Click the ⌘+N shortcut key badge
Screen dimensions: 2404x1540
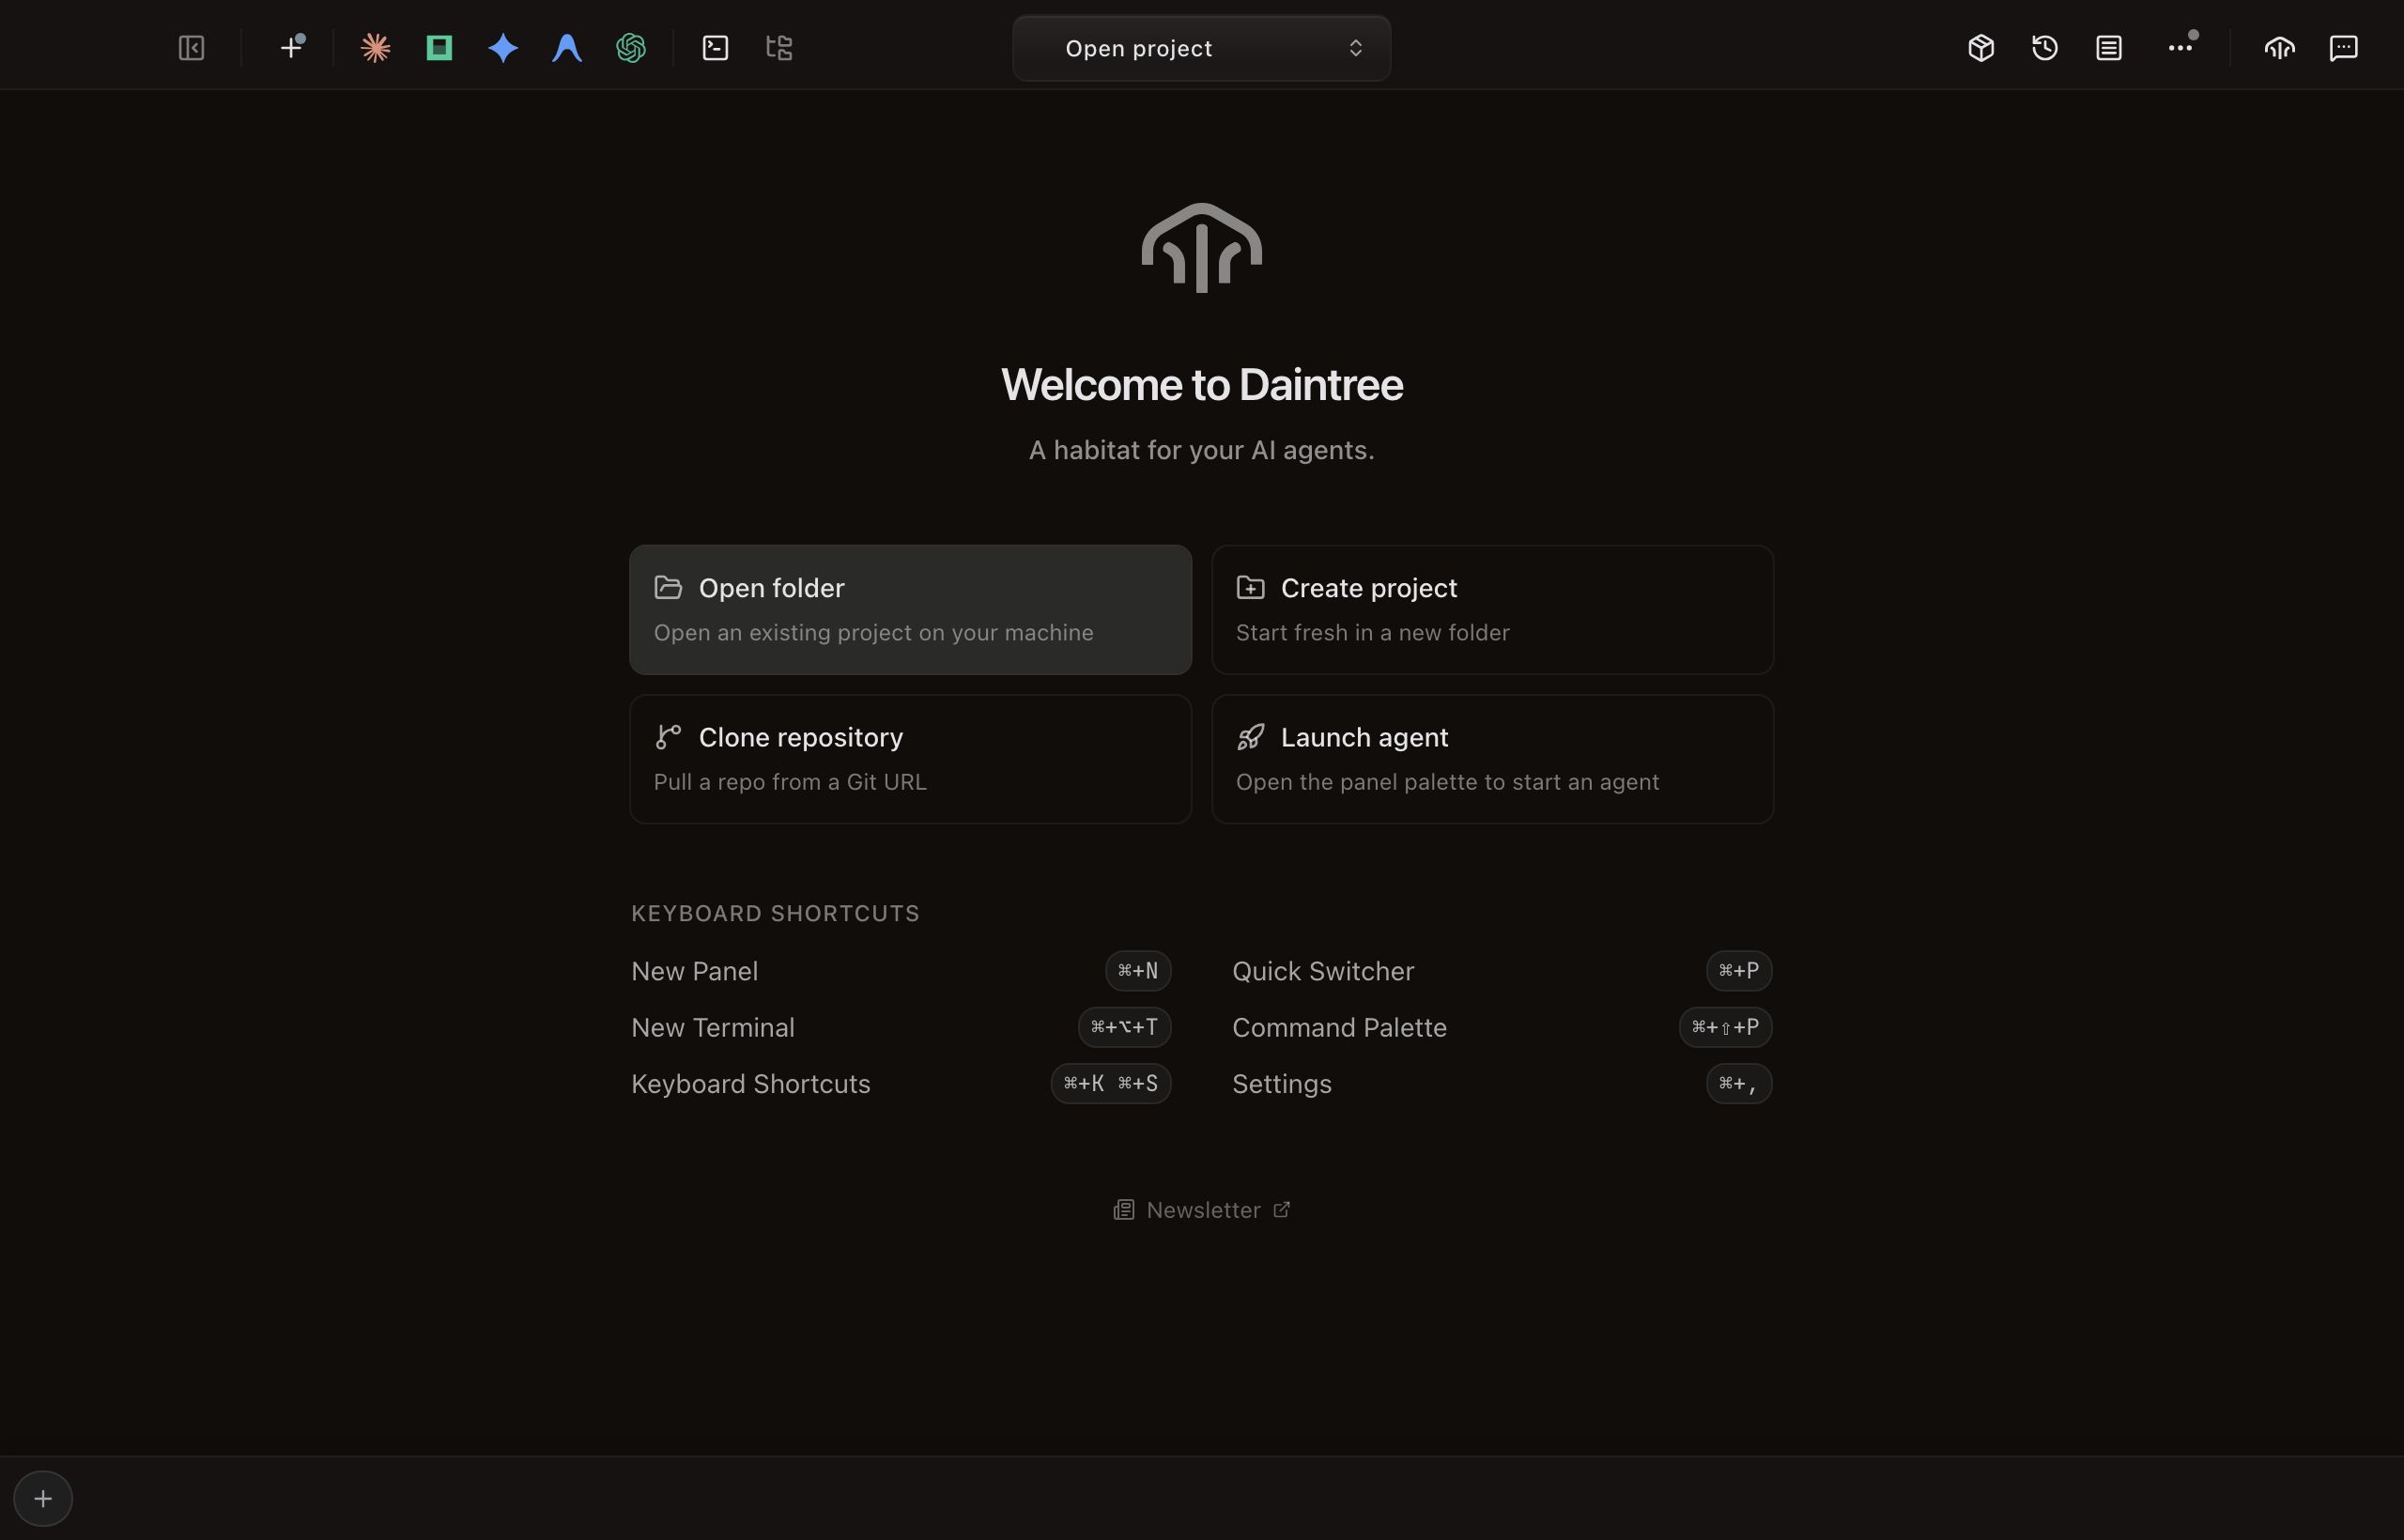[1138, 971]
